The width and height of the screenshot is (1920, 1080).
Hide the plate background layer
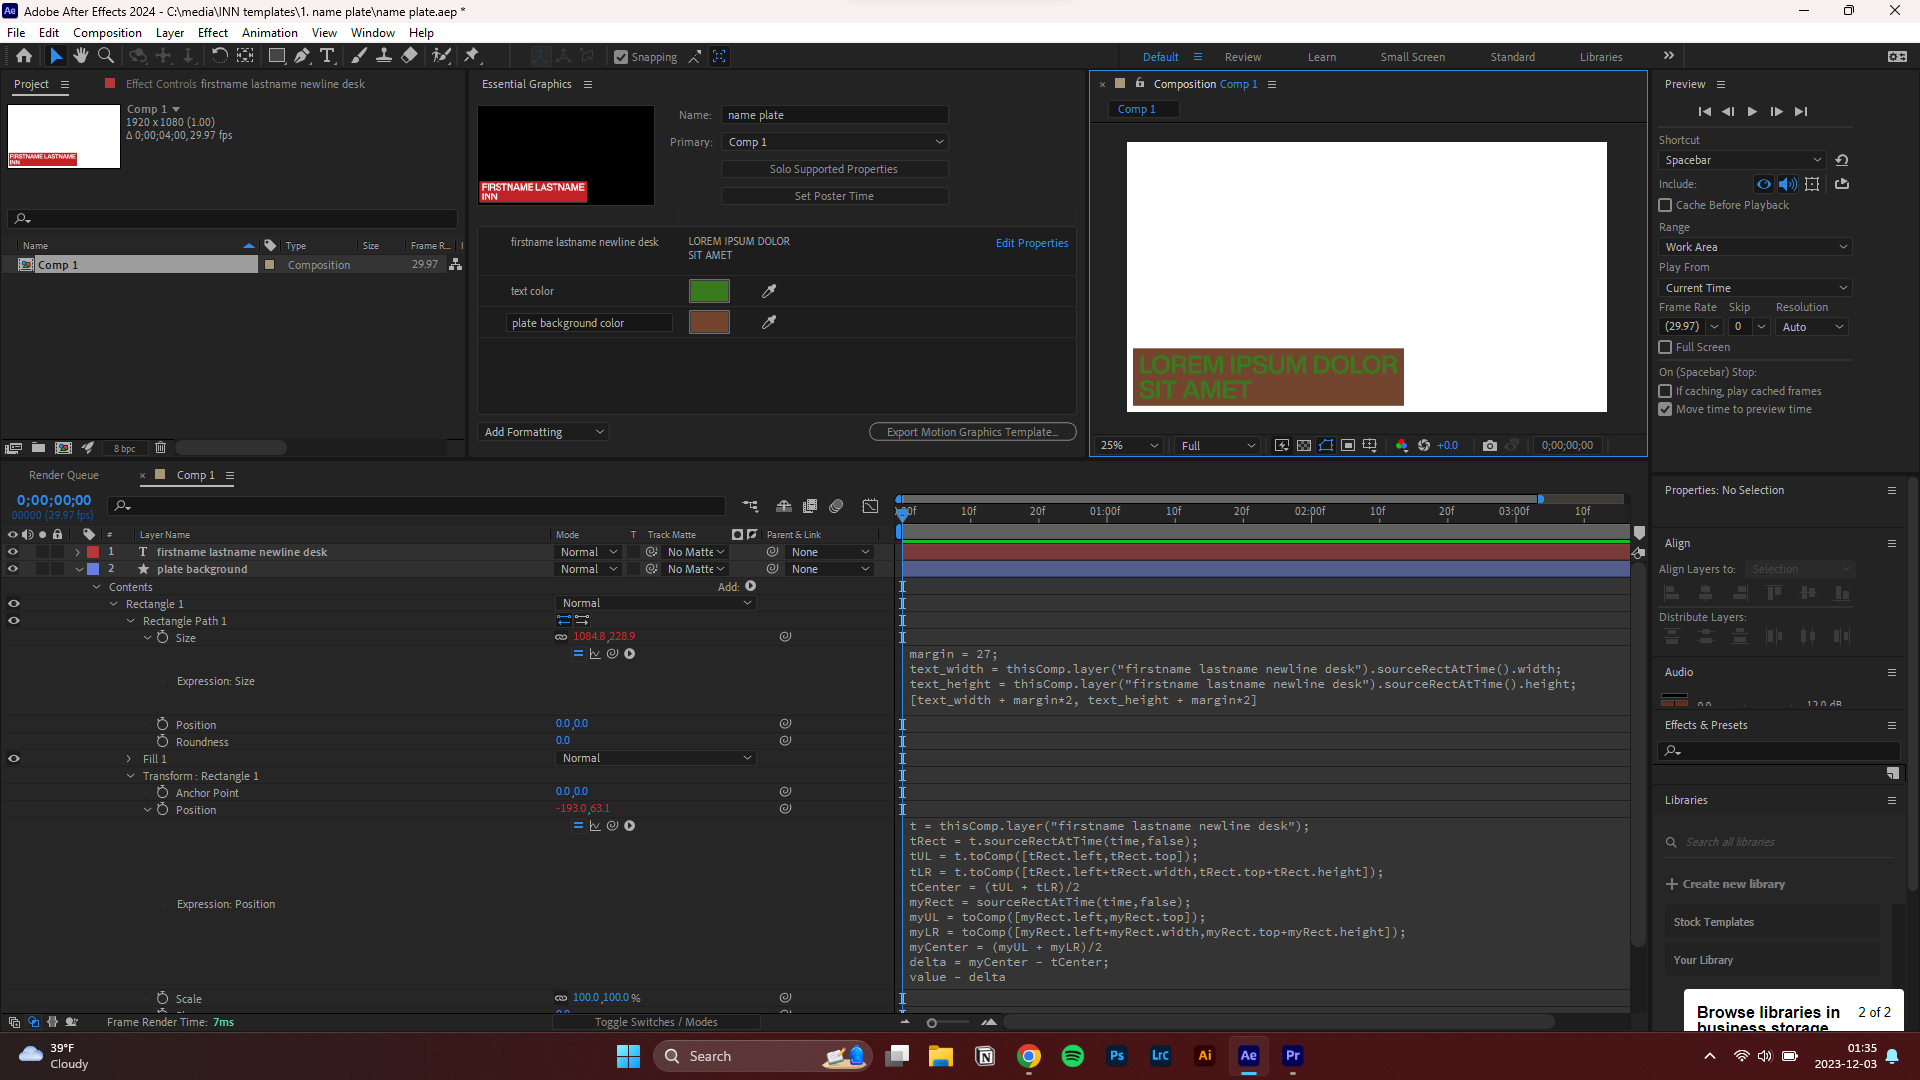point(13,568)
